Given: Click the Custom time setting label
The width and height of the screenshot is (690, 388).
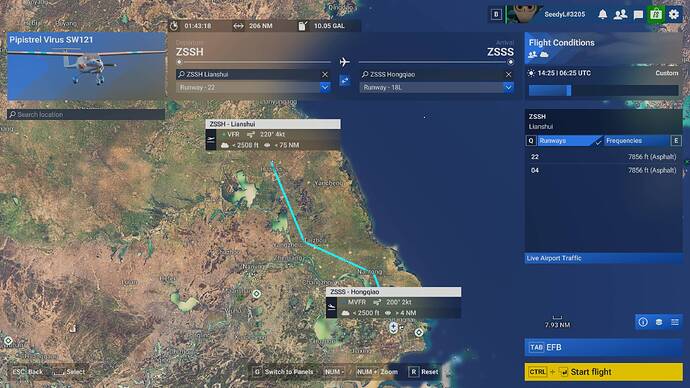Looking at the screenshot, I should [x=667, y=73].
